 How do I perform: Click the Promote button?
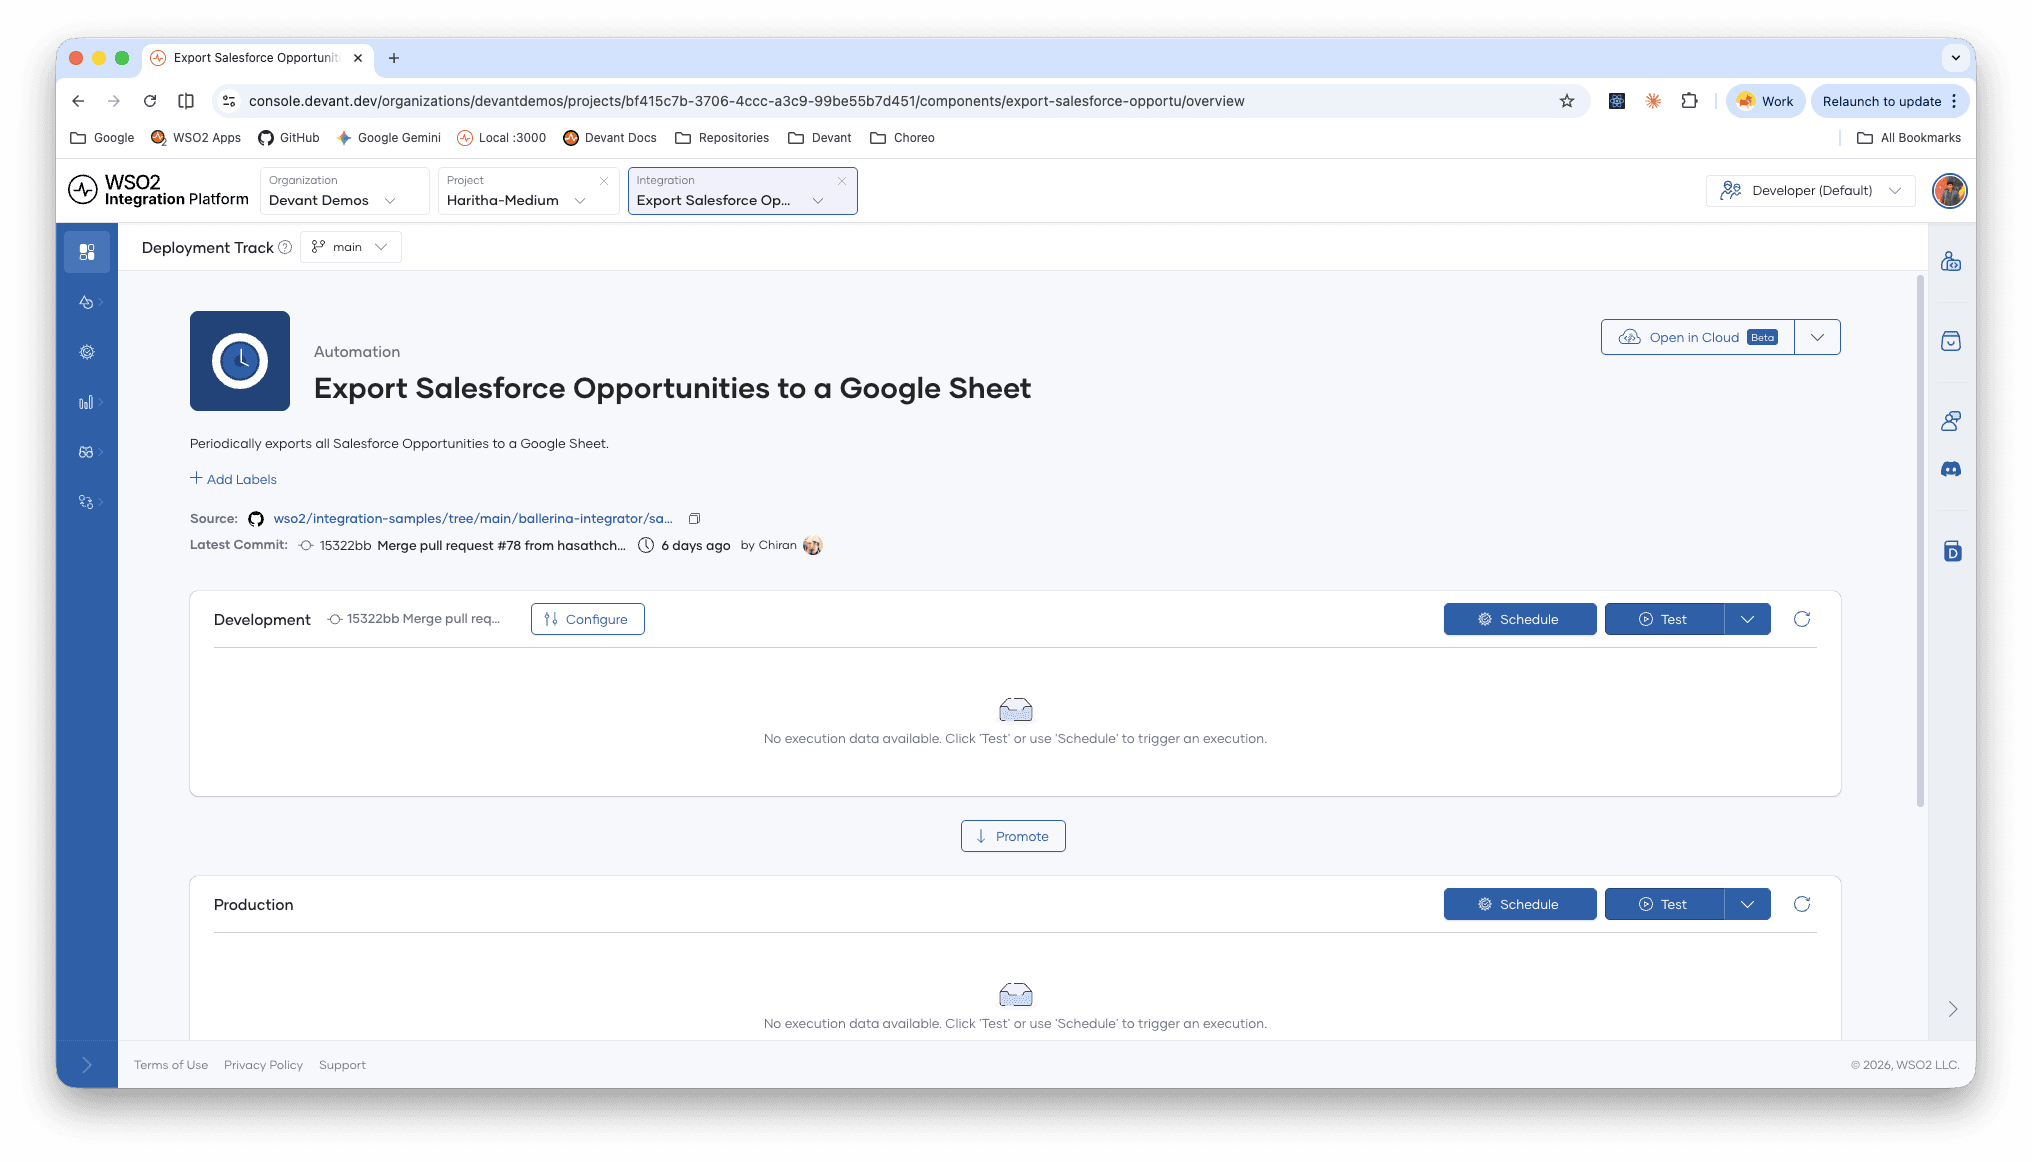(x=1013, y=836)
